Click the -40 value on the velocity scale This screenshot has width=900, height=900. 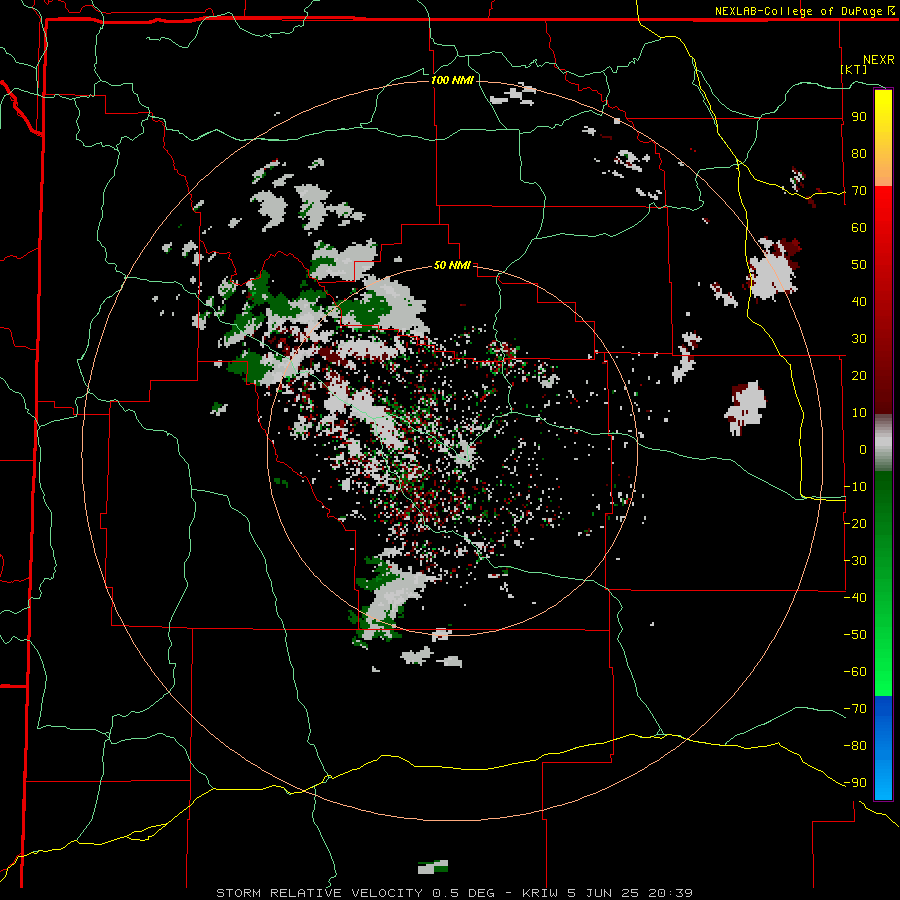(x=855, y=598)
